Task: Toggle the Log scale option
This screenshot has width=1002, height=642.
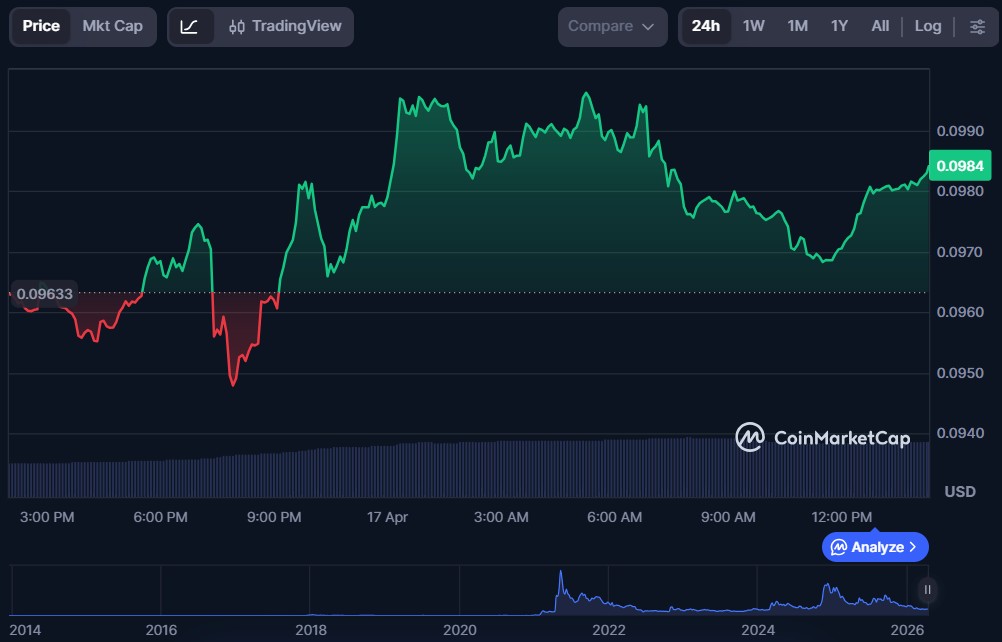Action: coord(927,26)
